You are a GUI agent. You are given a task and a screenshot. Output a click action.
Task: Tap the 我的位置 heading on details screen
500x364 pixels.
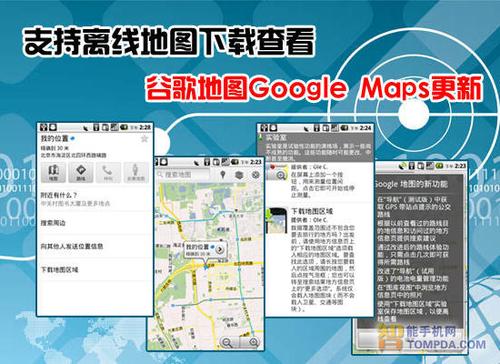[x=54, y=138]
